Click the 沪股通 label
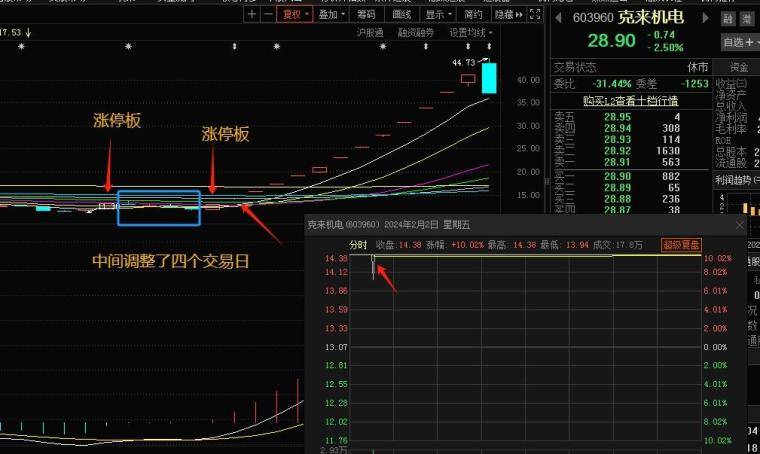 click(370, 32)
